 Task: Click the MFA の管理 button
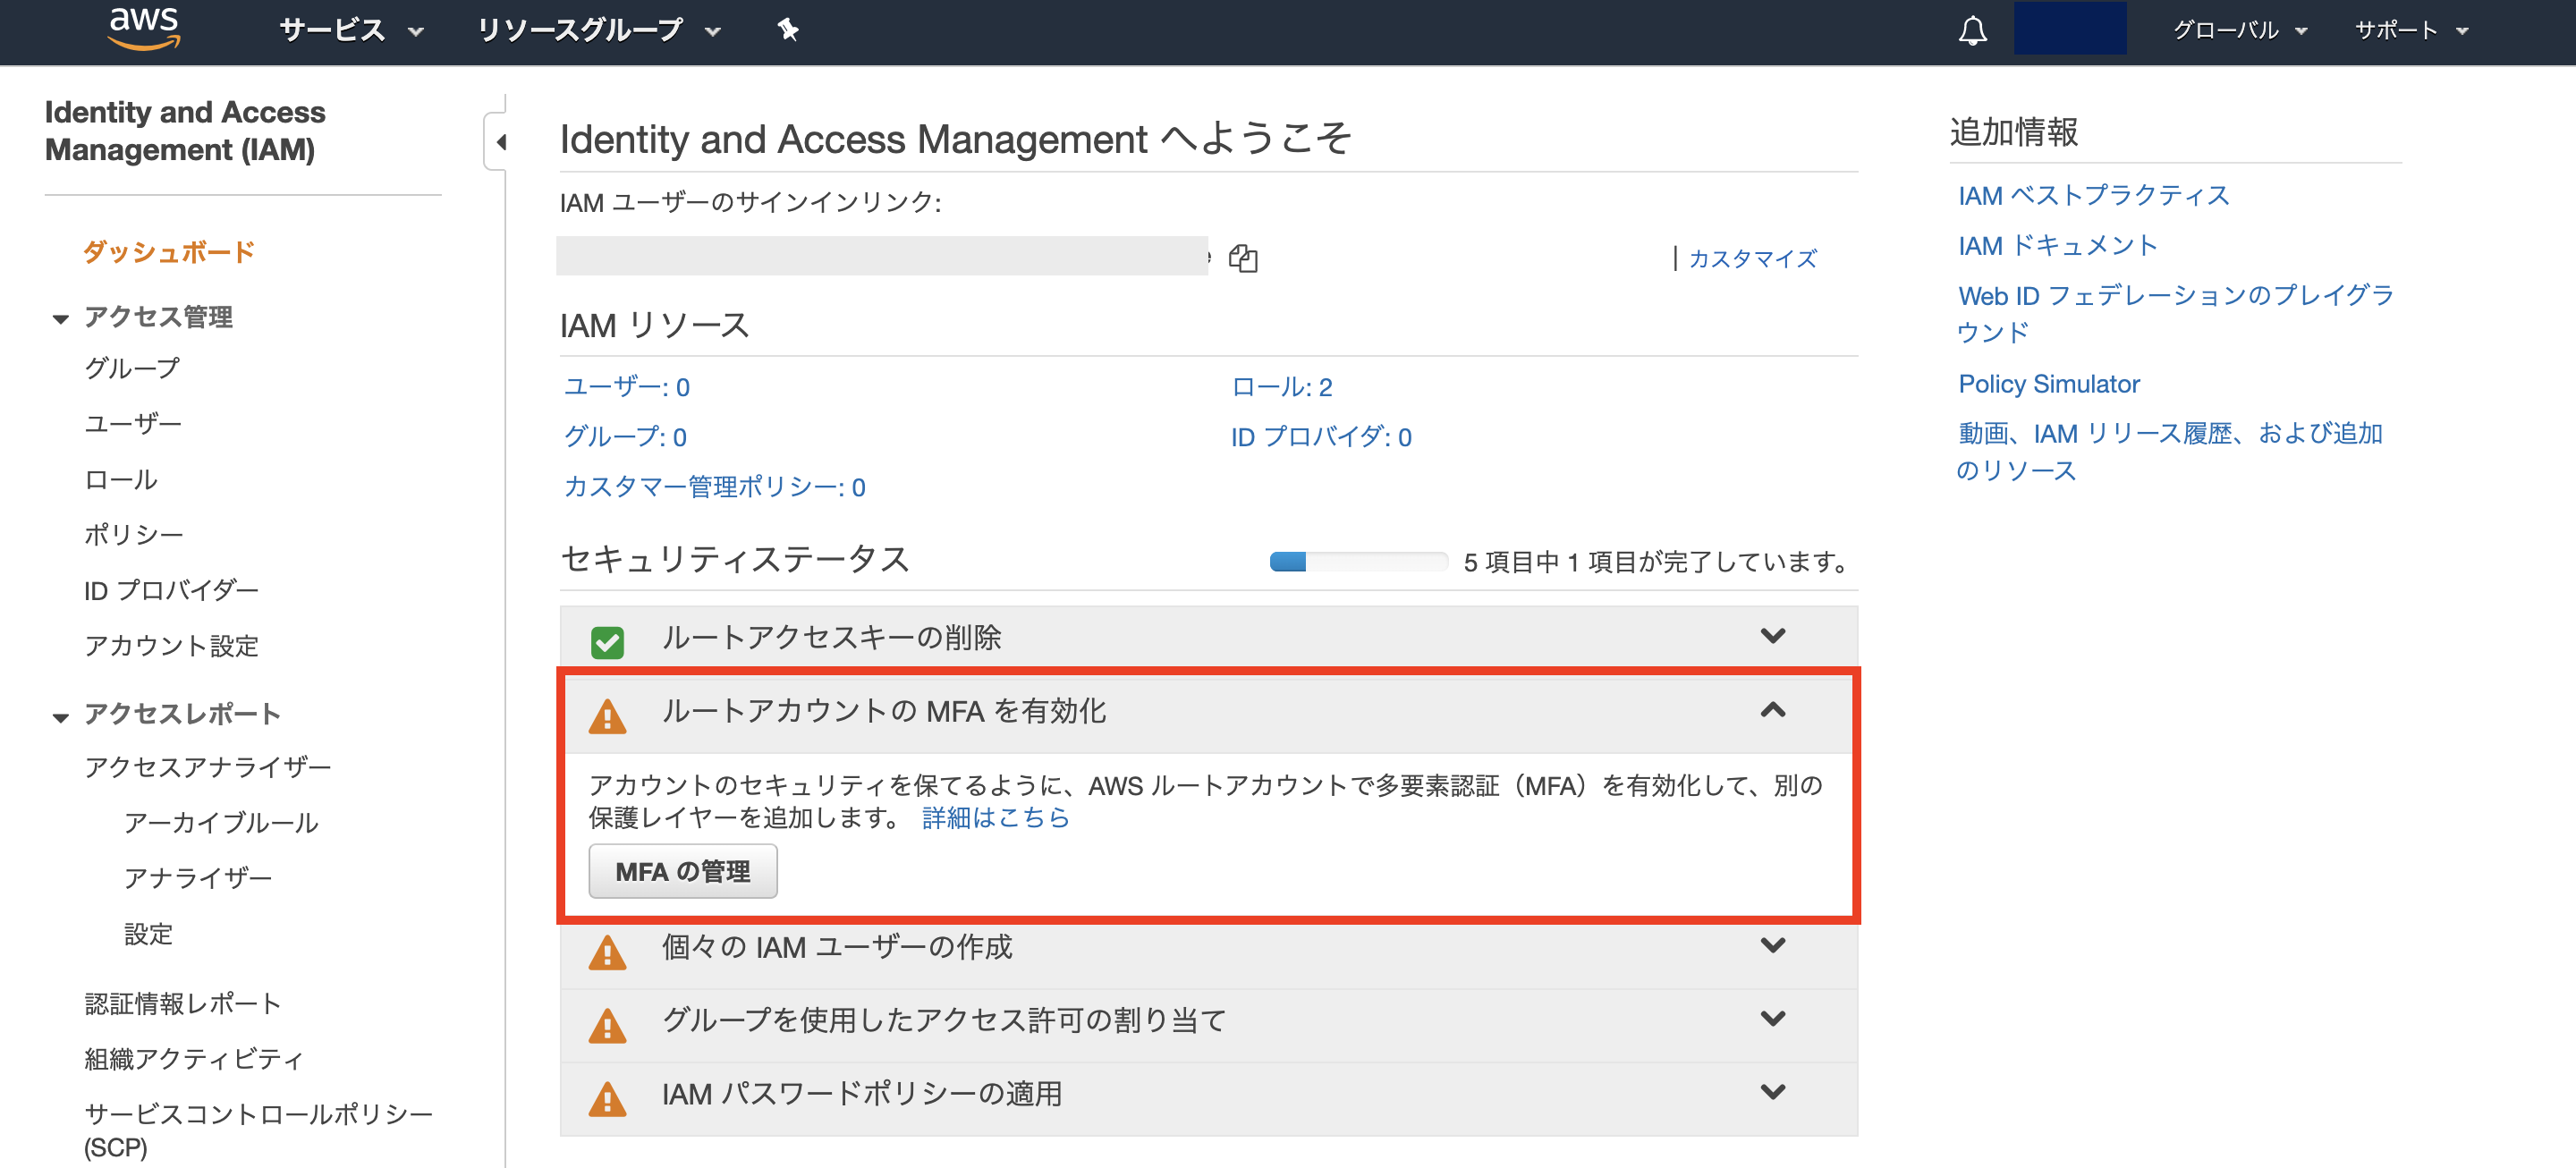683,871
